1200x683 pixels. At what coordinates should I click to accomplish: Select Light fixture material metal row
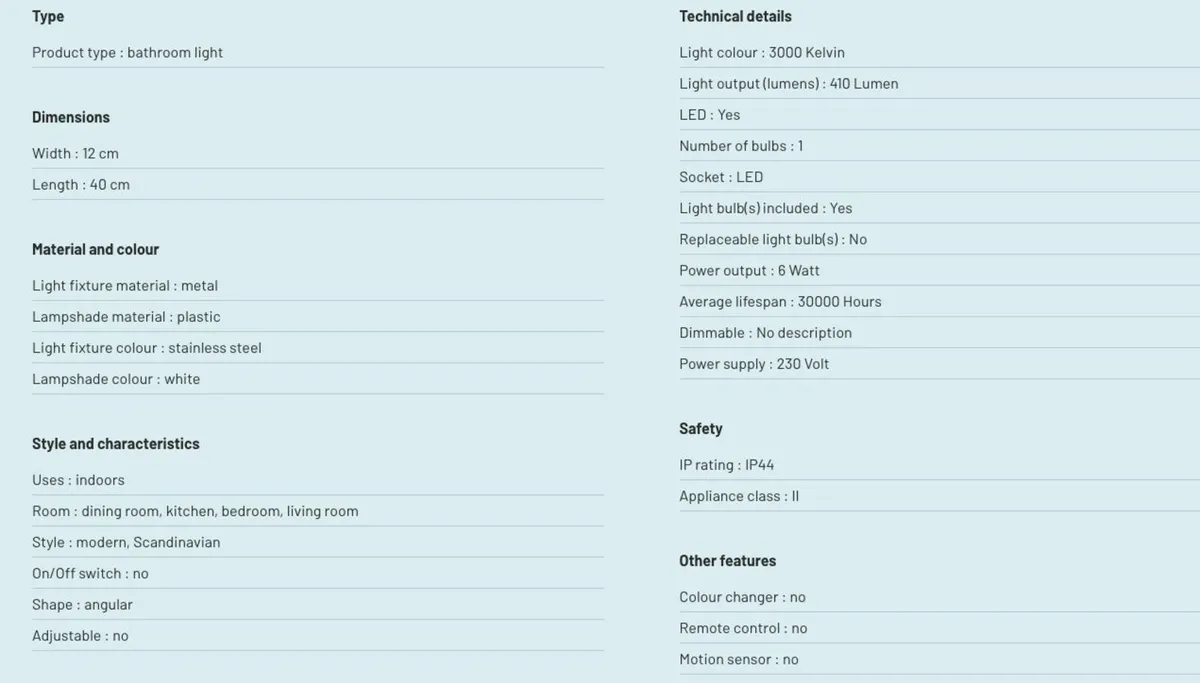(x=318, y=285)
